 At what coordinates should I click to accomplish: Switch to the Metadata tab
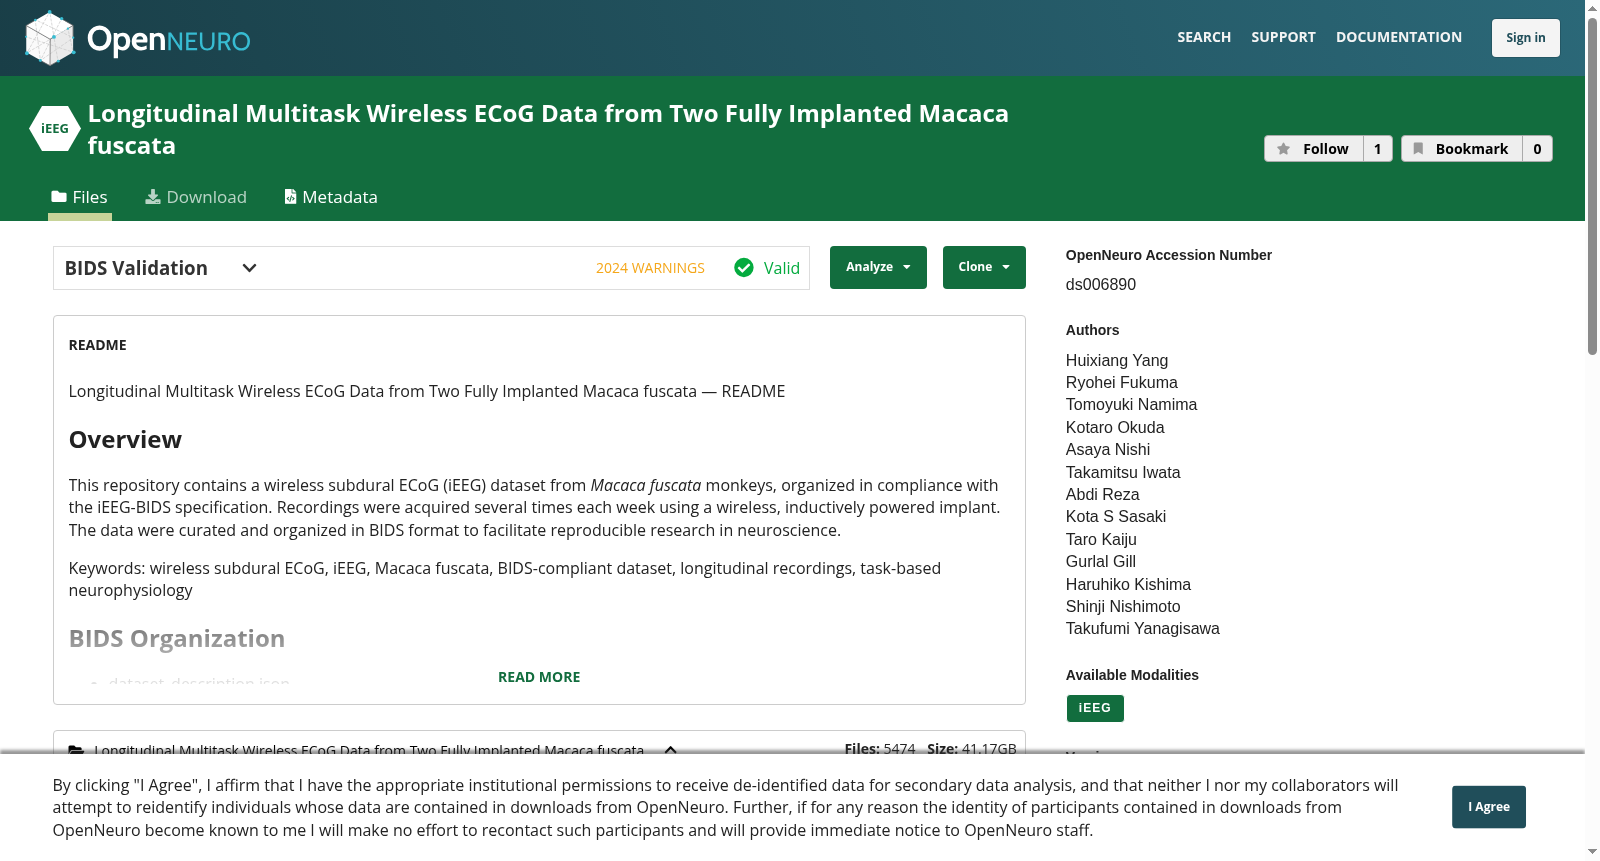click(331, 197)
